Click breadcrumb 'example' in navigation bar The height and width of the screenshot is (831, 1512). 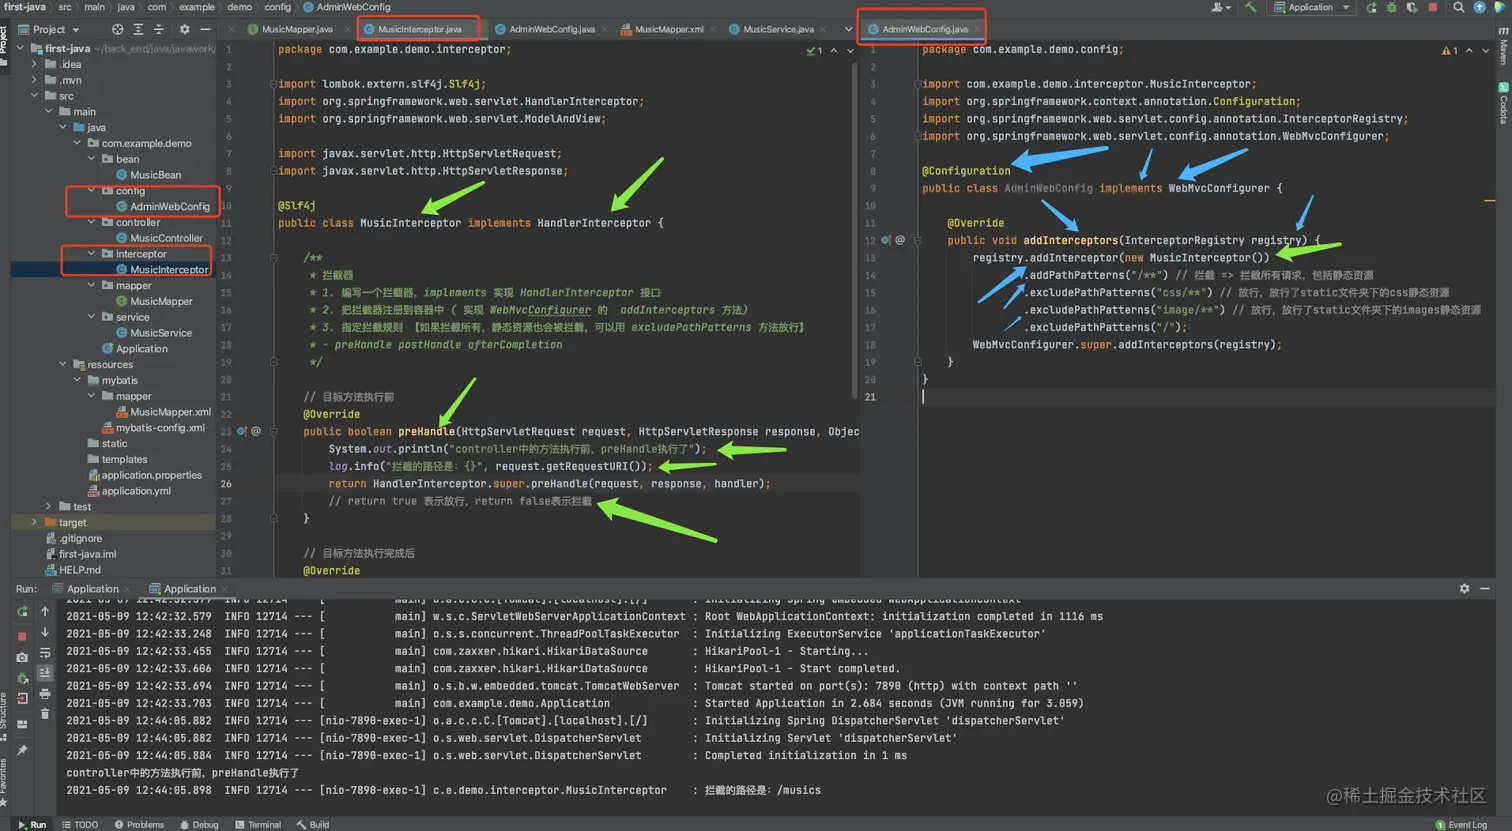pyautogui.click(x=196, y=7)
